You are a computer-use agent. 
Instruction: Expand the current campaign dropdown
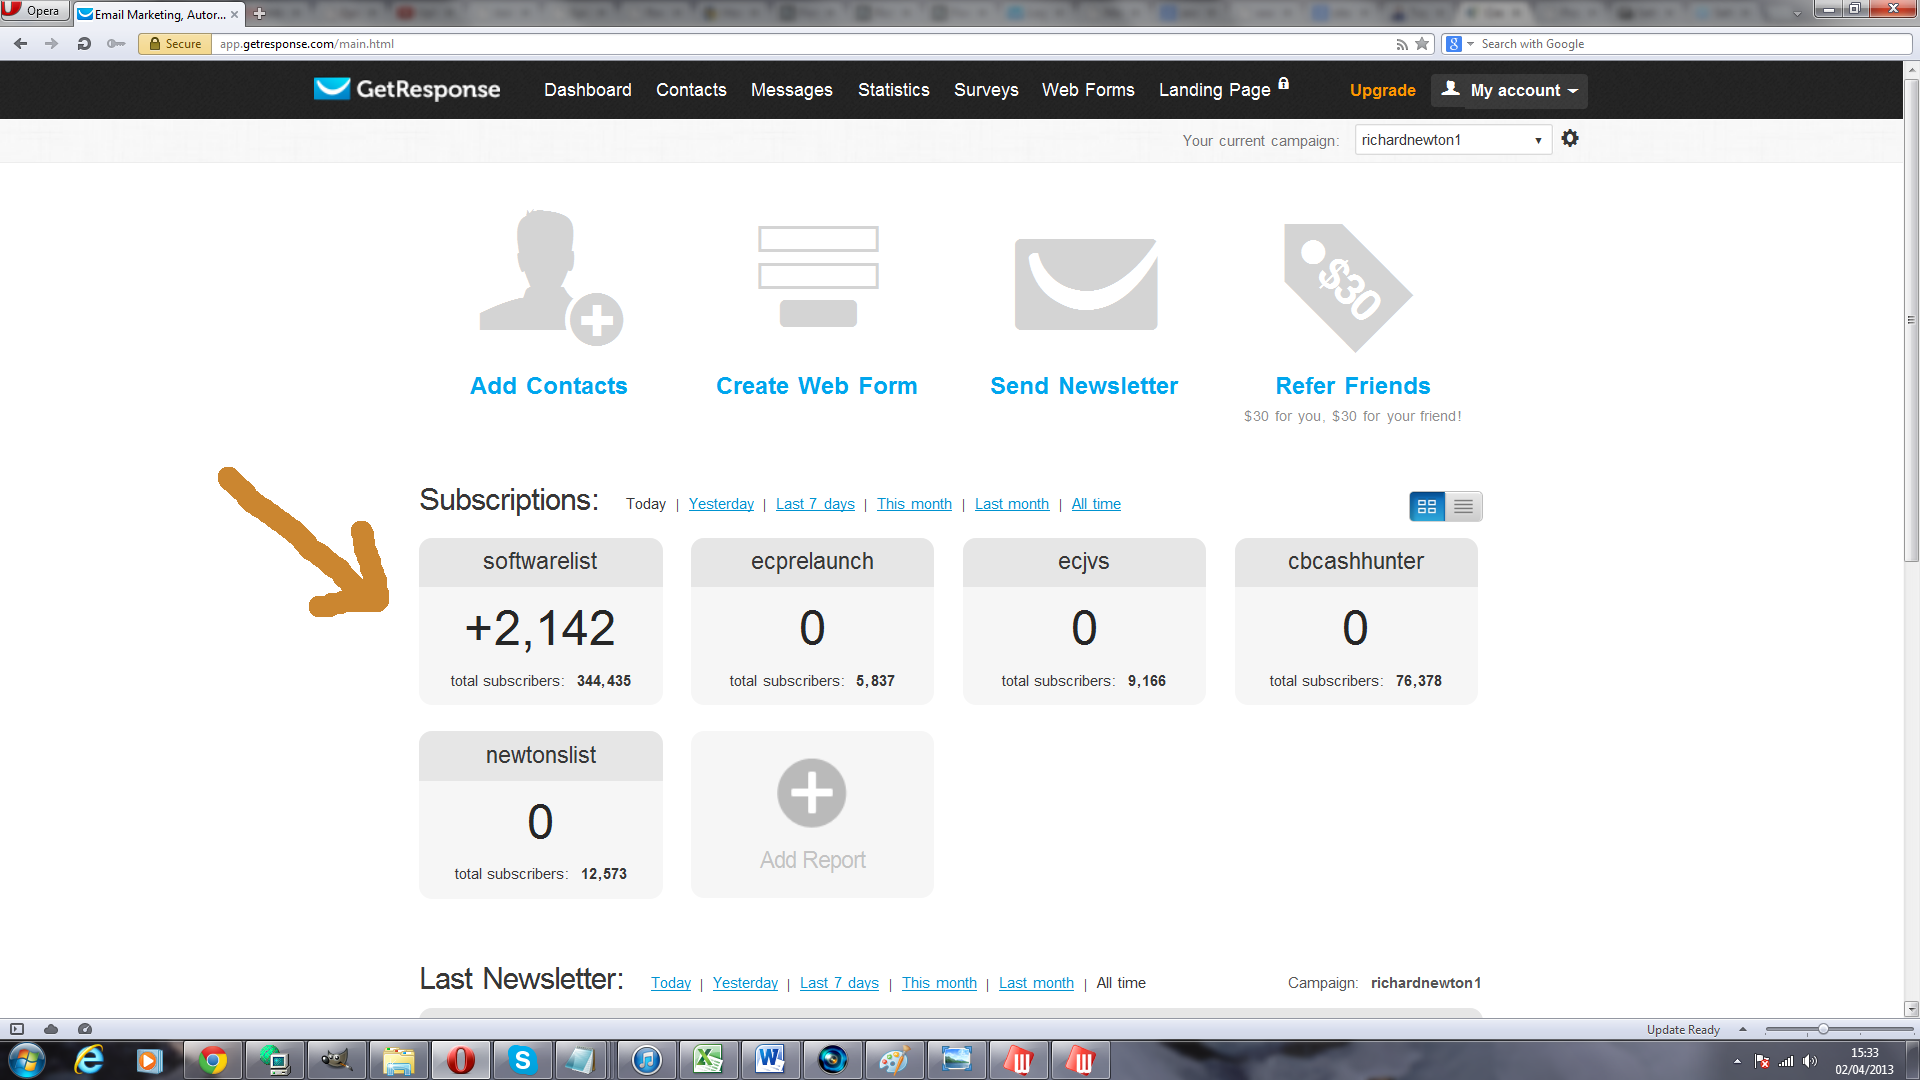pyautogui.click(x=1453, y=140)
